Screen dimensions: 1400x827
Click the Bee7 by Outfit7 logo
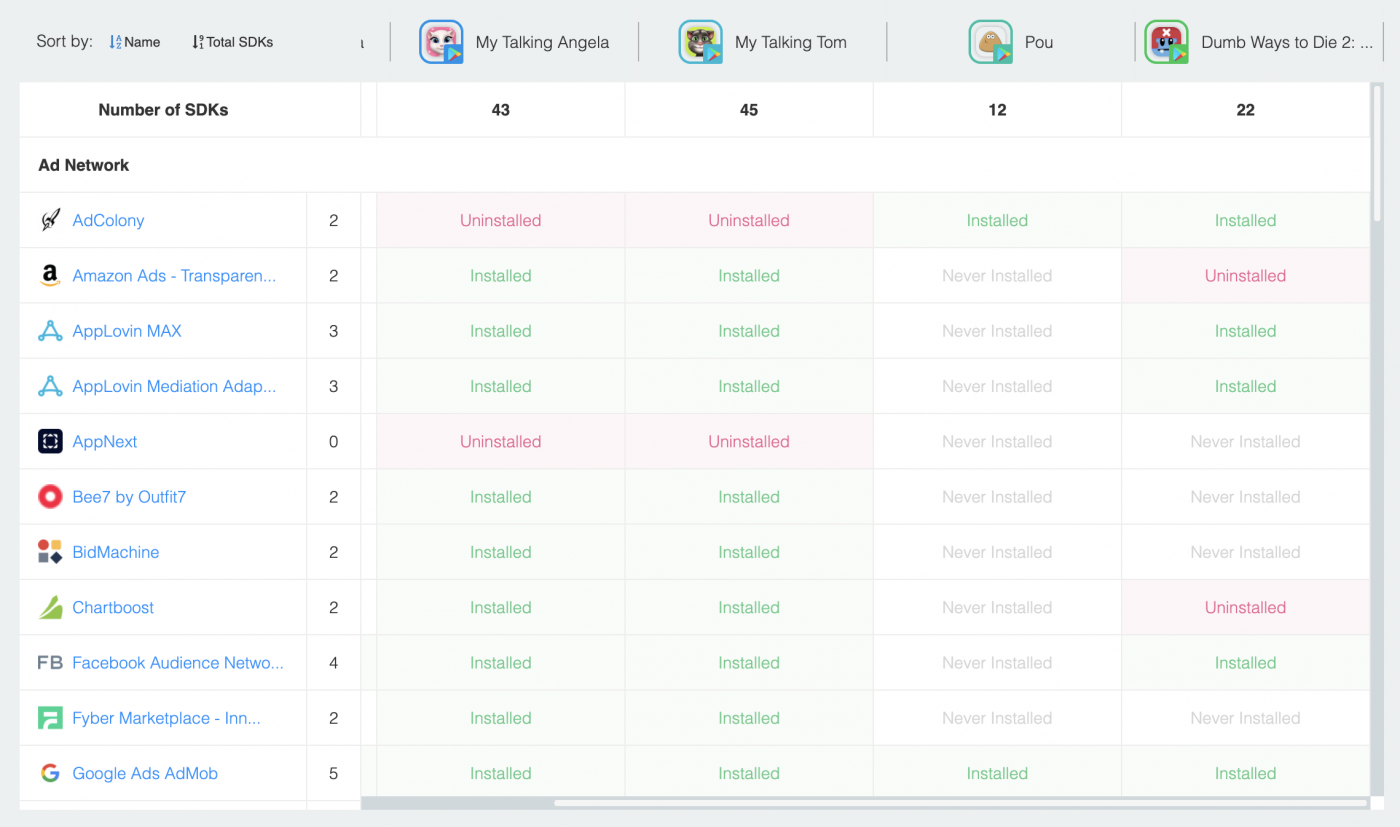click(x=49, y=496)
